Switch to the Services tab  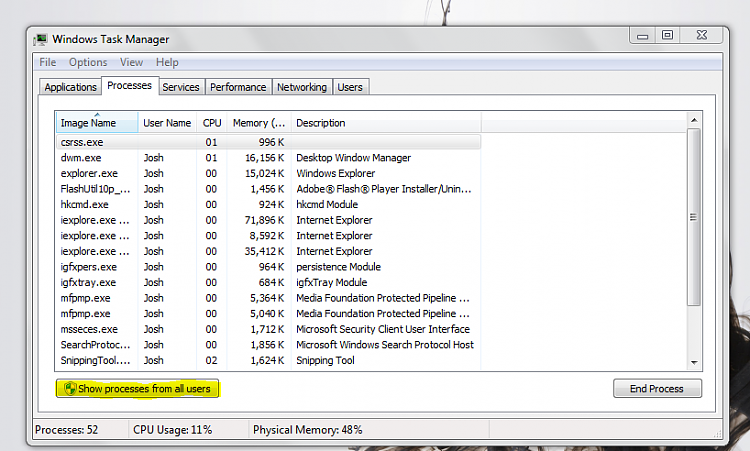coord(181,87)
